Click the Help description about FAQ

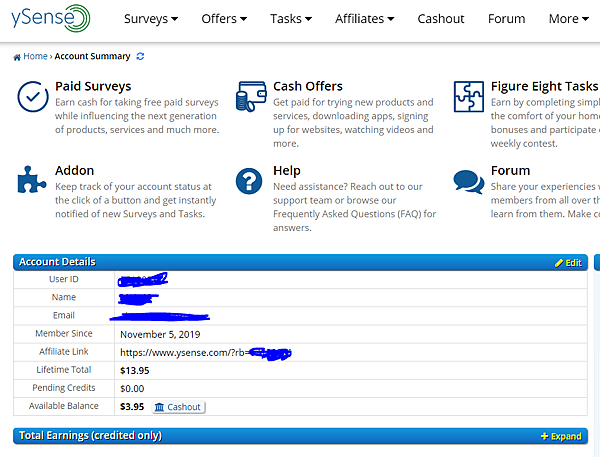(354, 207)
